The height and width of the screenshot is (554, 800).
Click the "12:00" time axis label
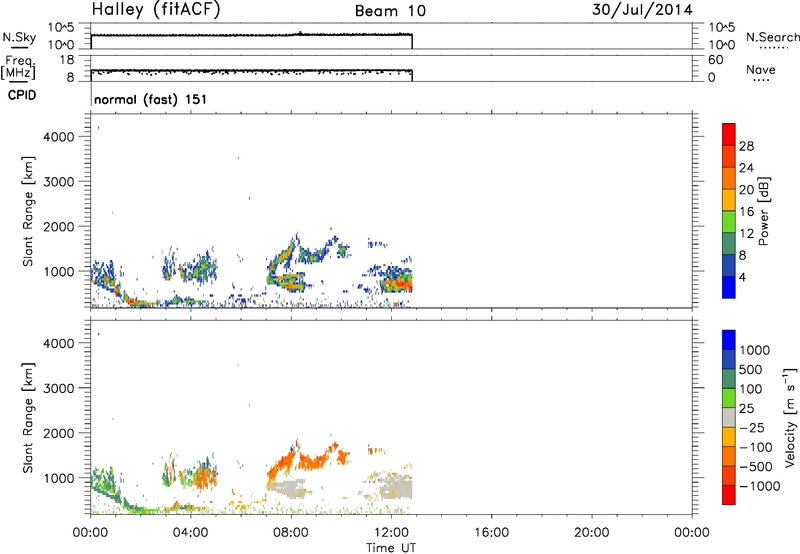pyautogui.click(x=391, y=533)
